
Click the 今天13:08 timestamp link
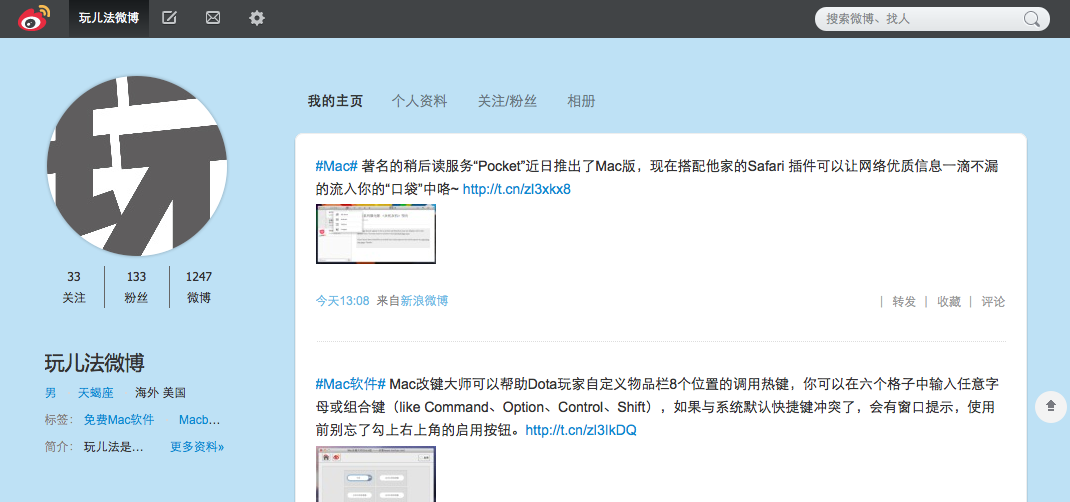click(343, 301)
